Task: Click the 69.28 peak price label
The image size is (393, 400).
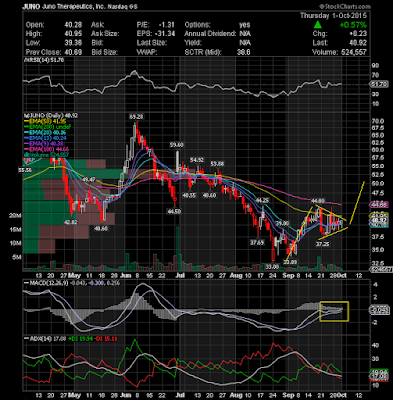Action: (136, 117)
